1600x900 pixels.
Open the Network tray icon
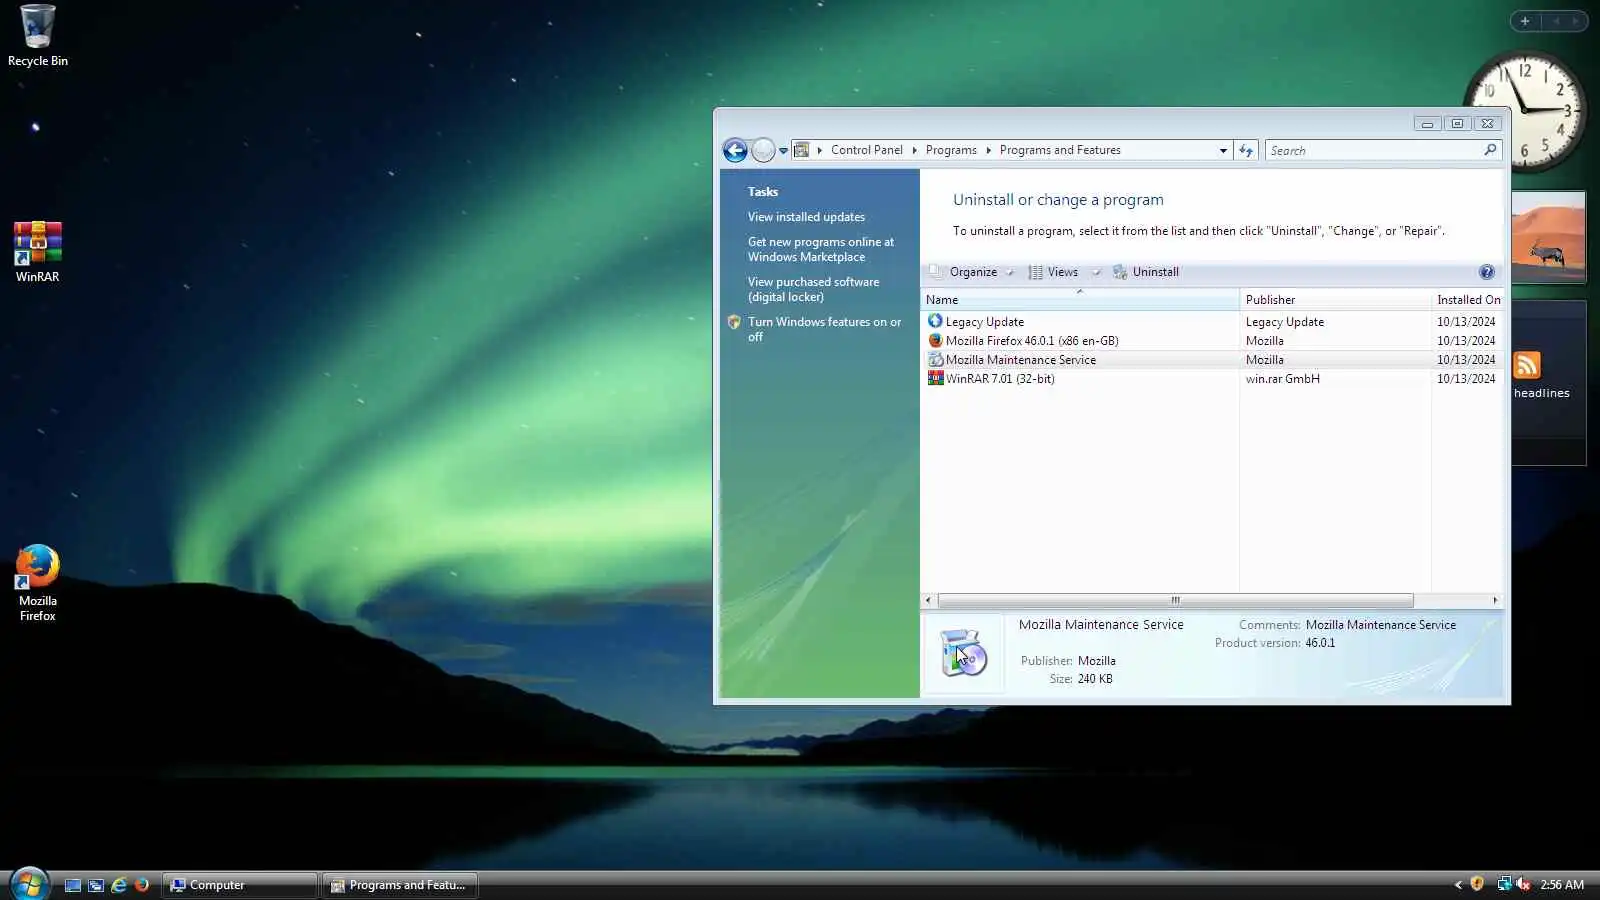pyautogui.click(x=1504, y=884)
